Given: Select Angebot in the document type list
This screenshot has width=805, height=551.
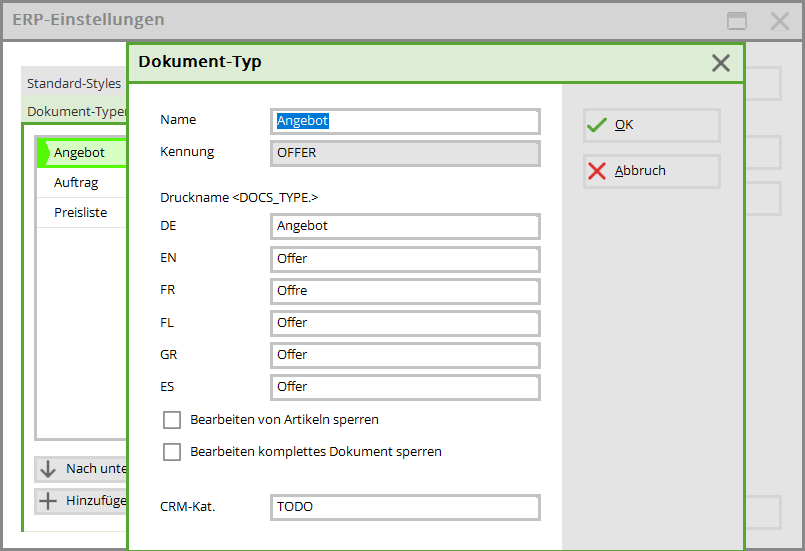Looking at the screenshot, I should (x=80, y=153).
